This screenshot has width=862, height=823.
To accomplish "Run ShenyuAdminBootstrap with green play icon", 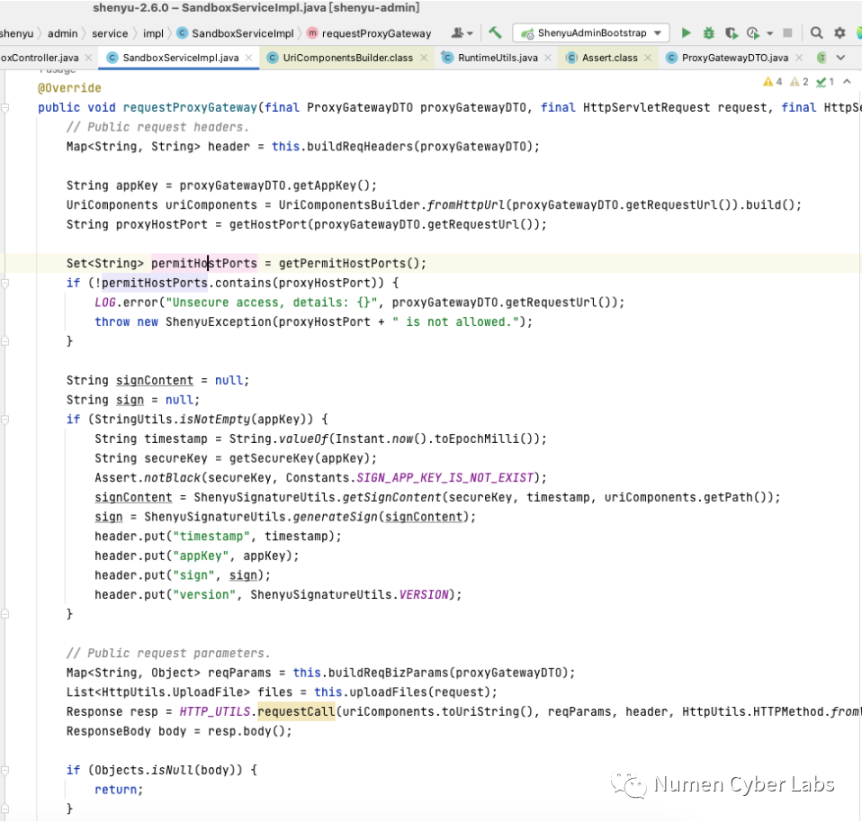I will (686, 33).
